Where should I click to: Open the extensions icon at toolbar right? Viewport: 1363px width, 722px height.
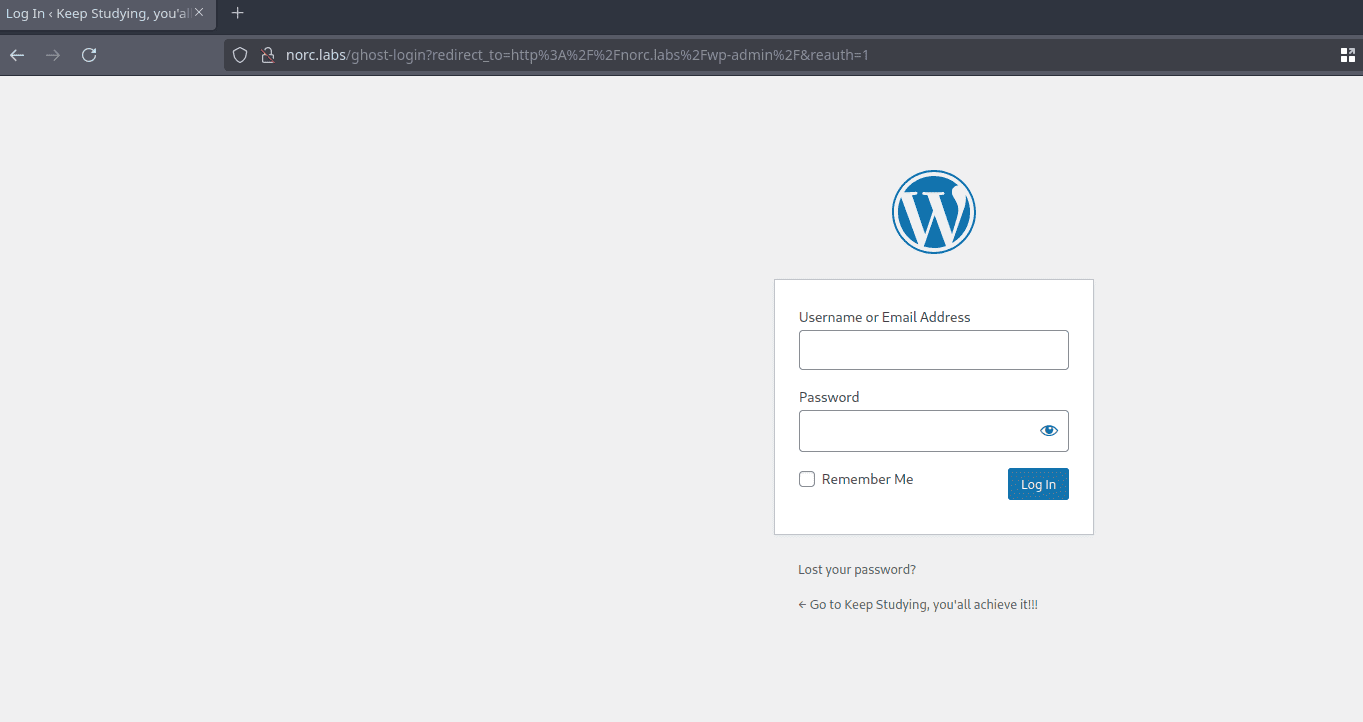(1348, 55)
